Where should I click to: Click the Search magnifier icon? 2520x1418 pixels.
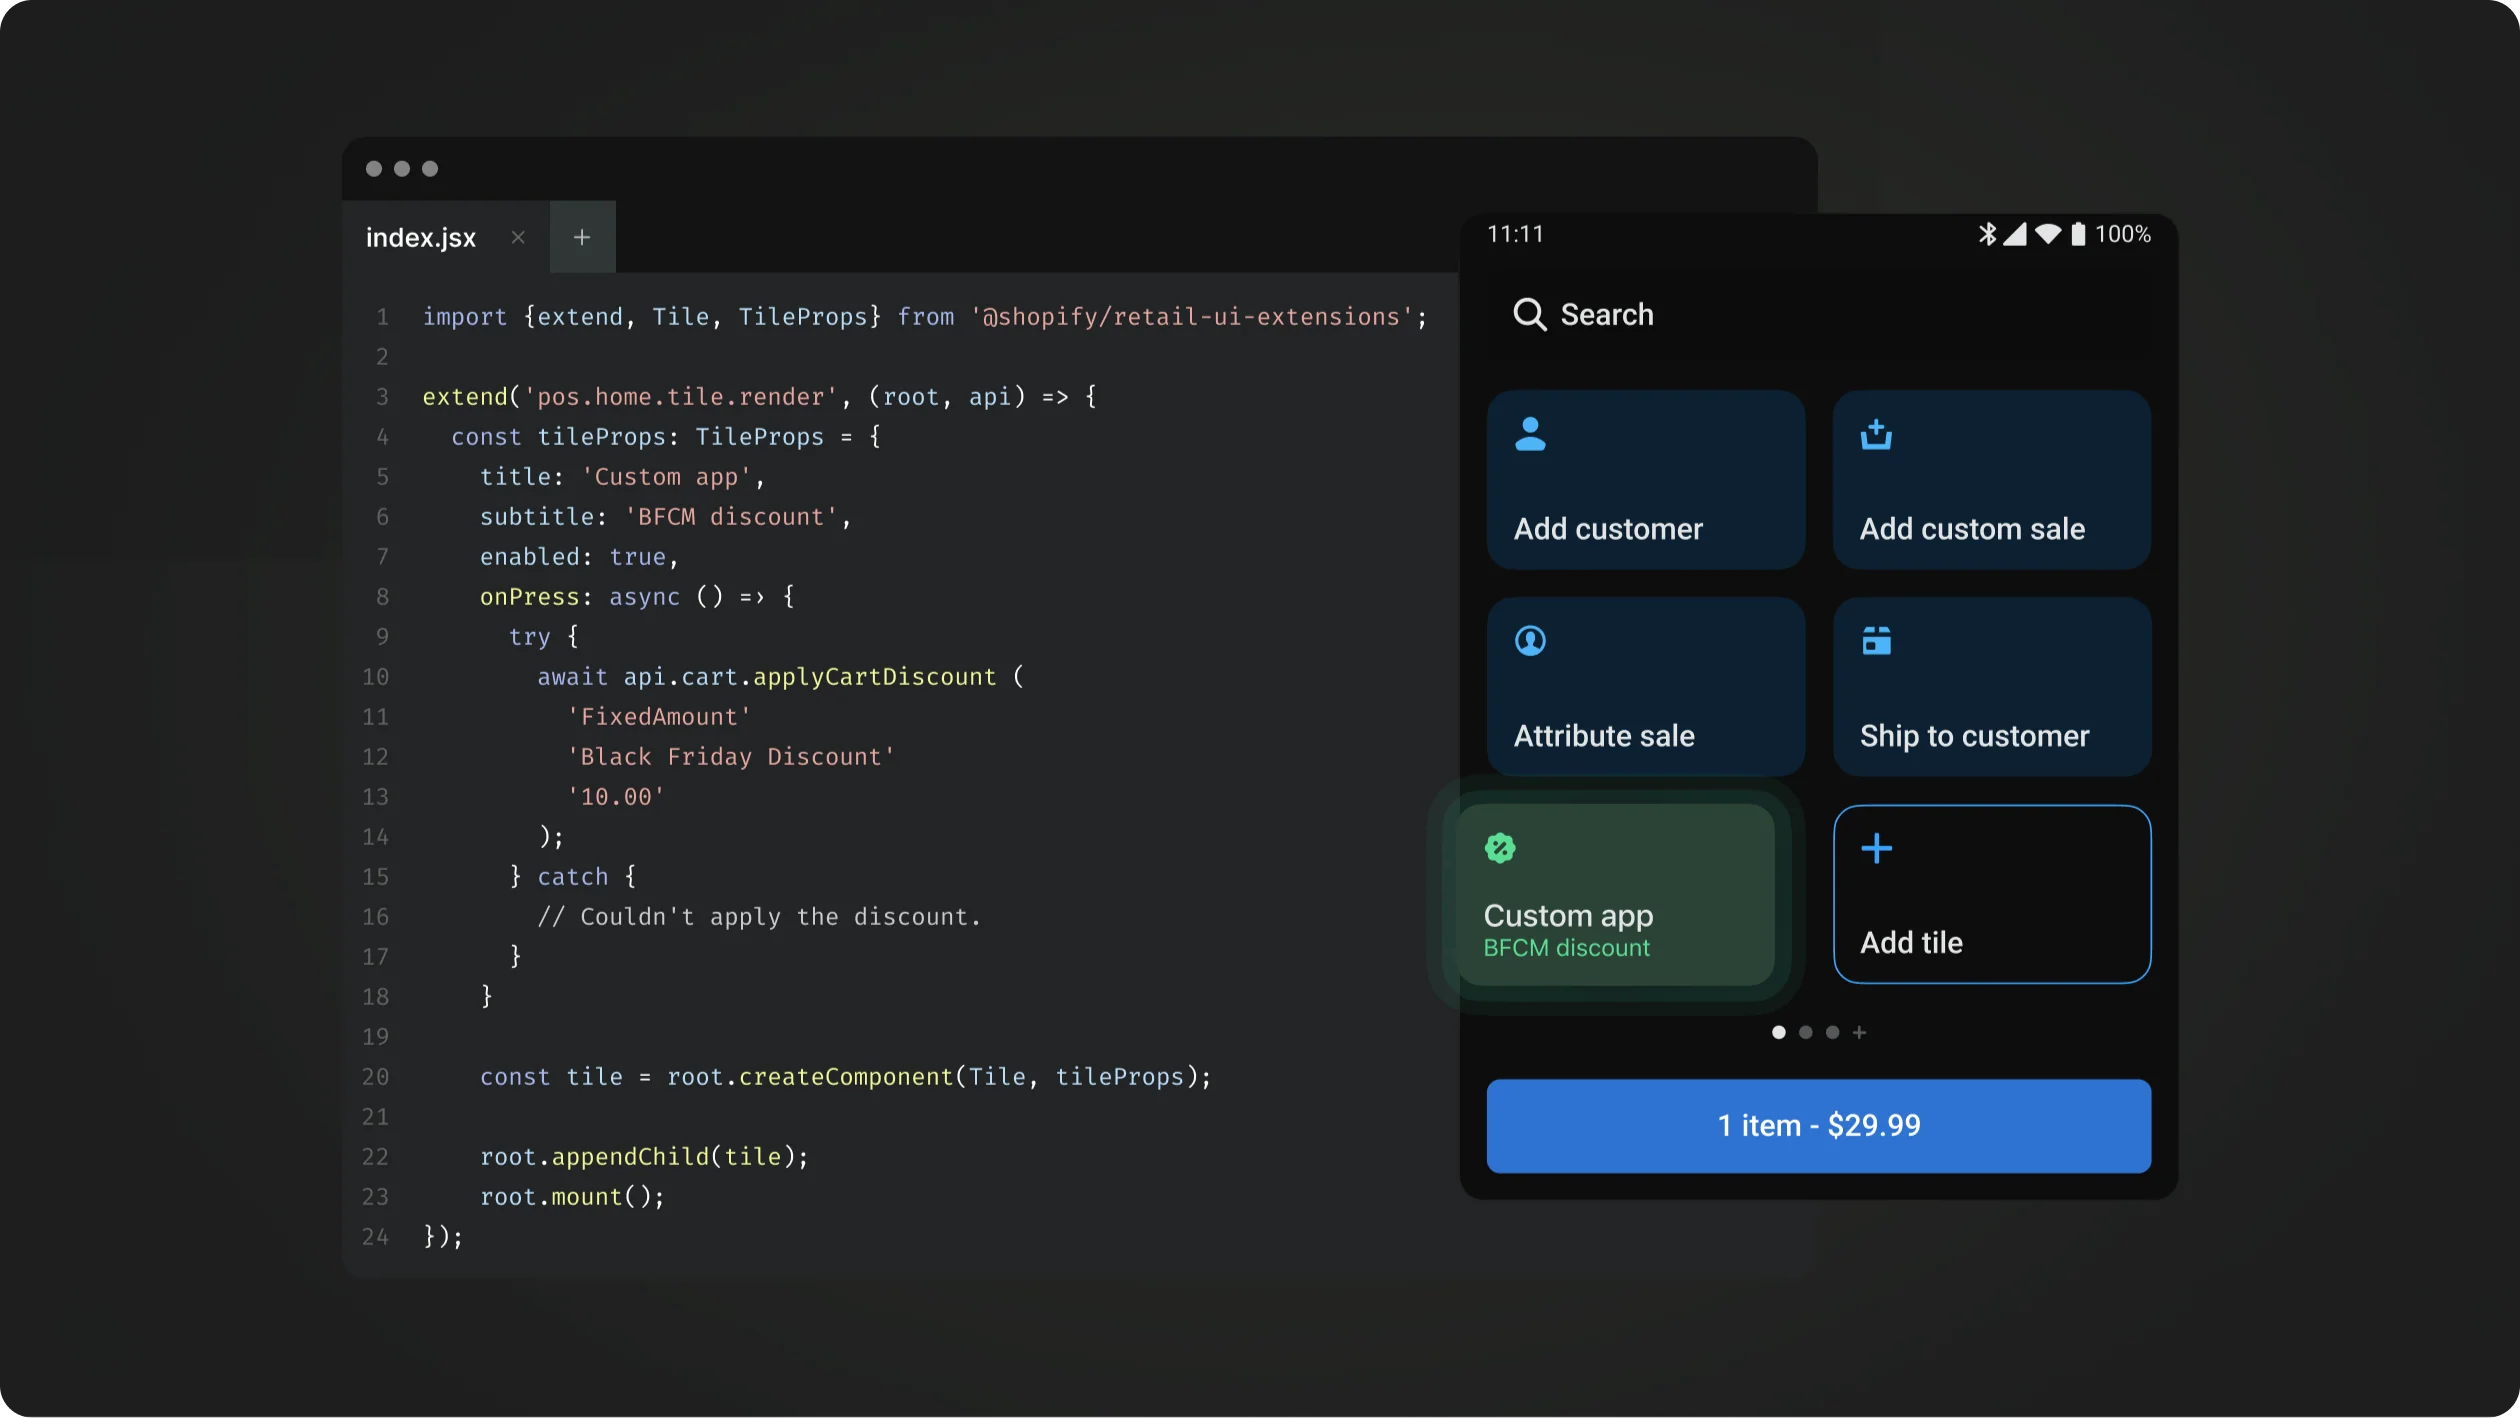point(1528,313)
